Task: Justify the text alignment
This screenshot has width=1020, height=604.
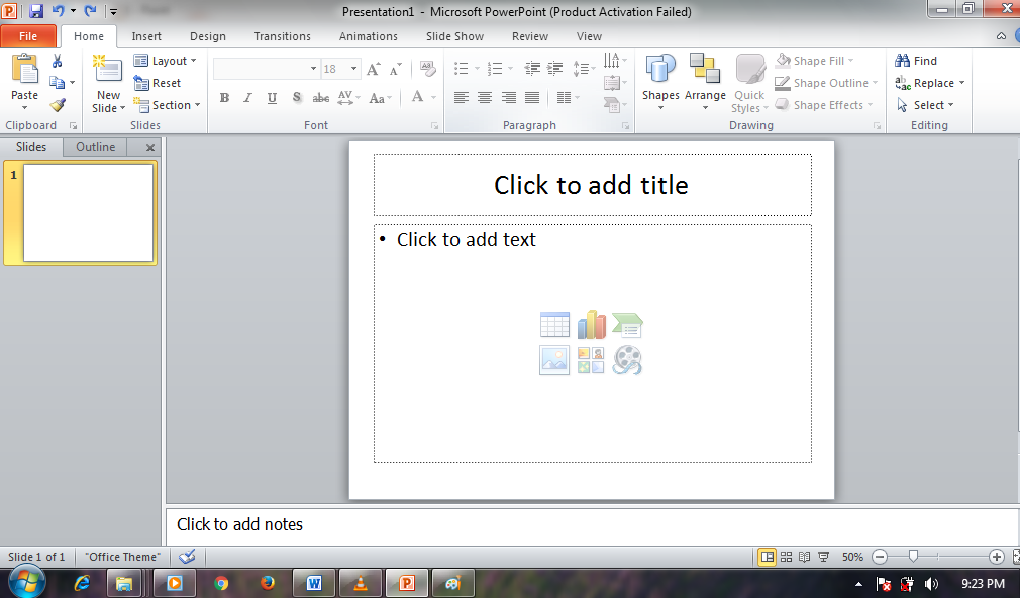Action: 532,98
